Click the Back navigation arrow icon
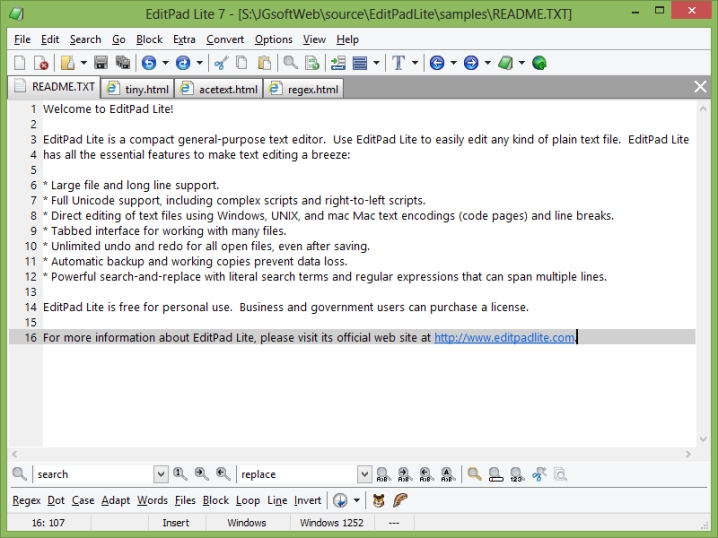This screenshot has width=718, height=538. [x=437, y=63]
